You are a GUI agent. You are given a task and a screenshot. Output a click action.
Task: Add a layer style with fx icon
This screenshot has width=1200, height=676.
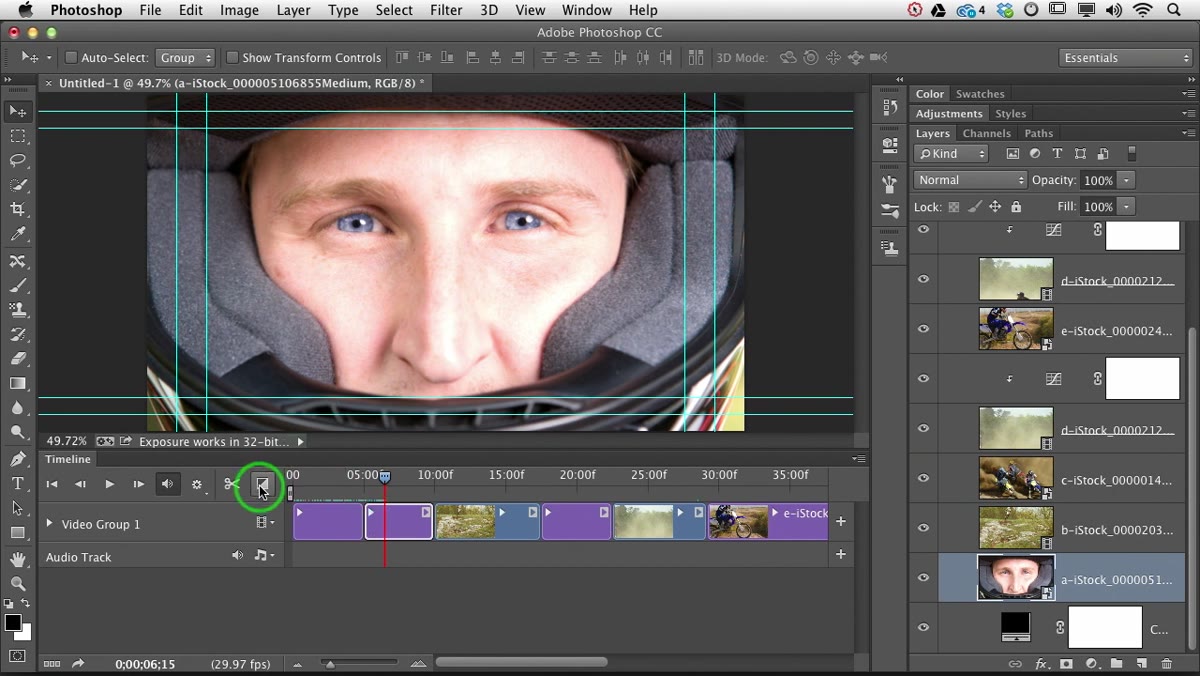[1041, 664]
